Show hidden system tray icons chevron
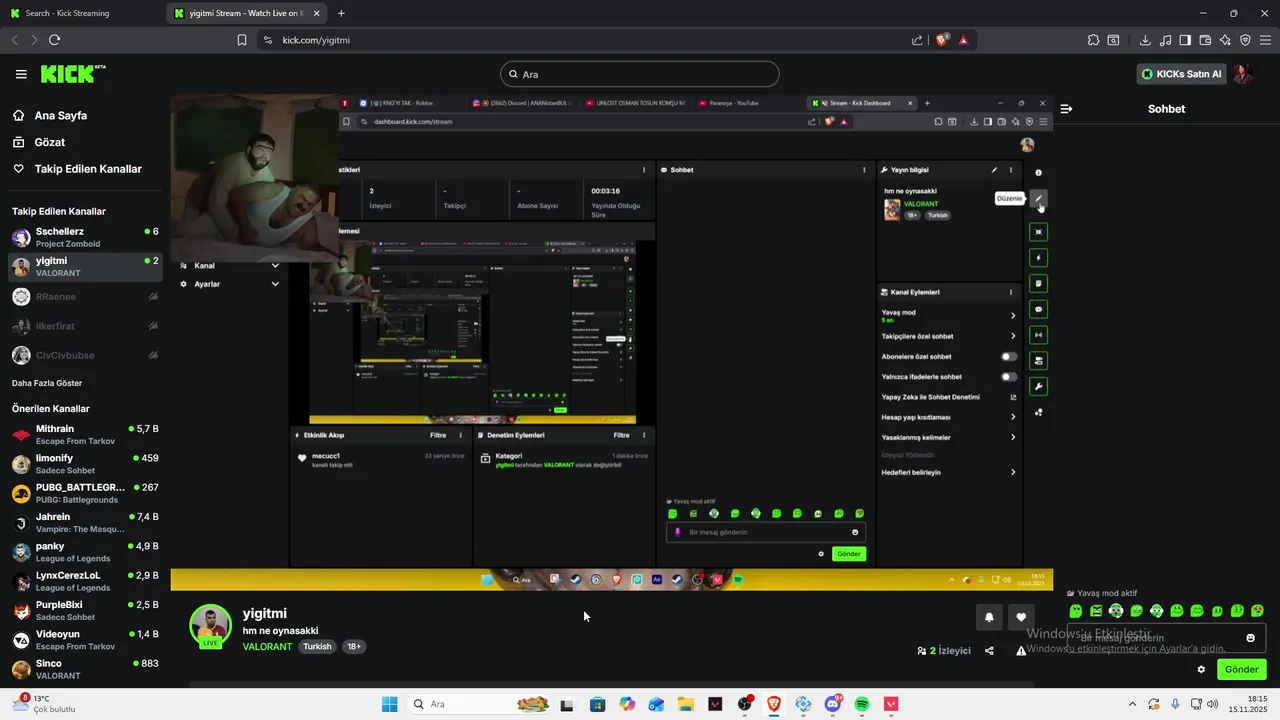This screenshot has width=1280, height=720. tap(1132, 704)
